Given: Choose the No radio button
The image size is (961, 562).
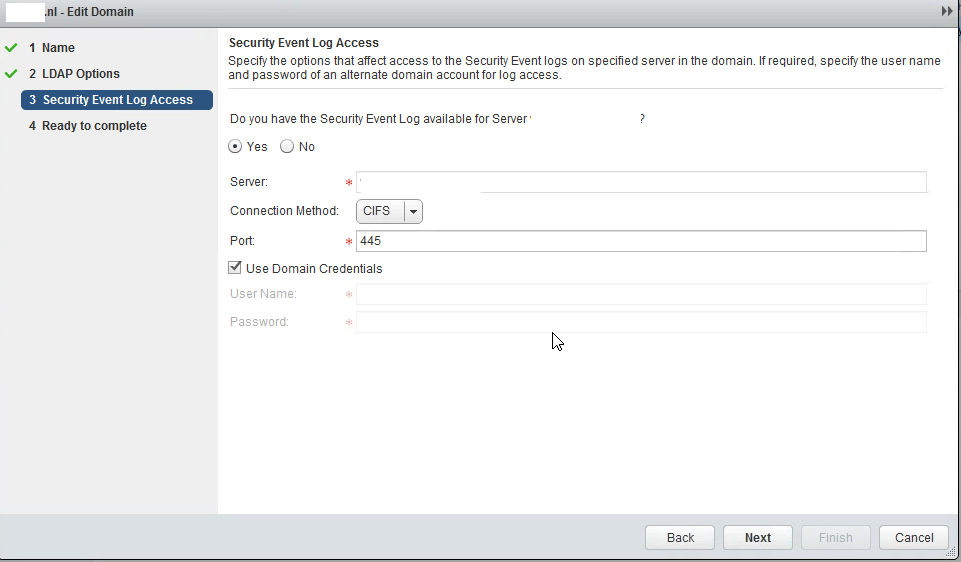Looking at the screenshot, I should coord(288,147).
